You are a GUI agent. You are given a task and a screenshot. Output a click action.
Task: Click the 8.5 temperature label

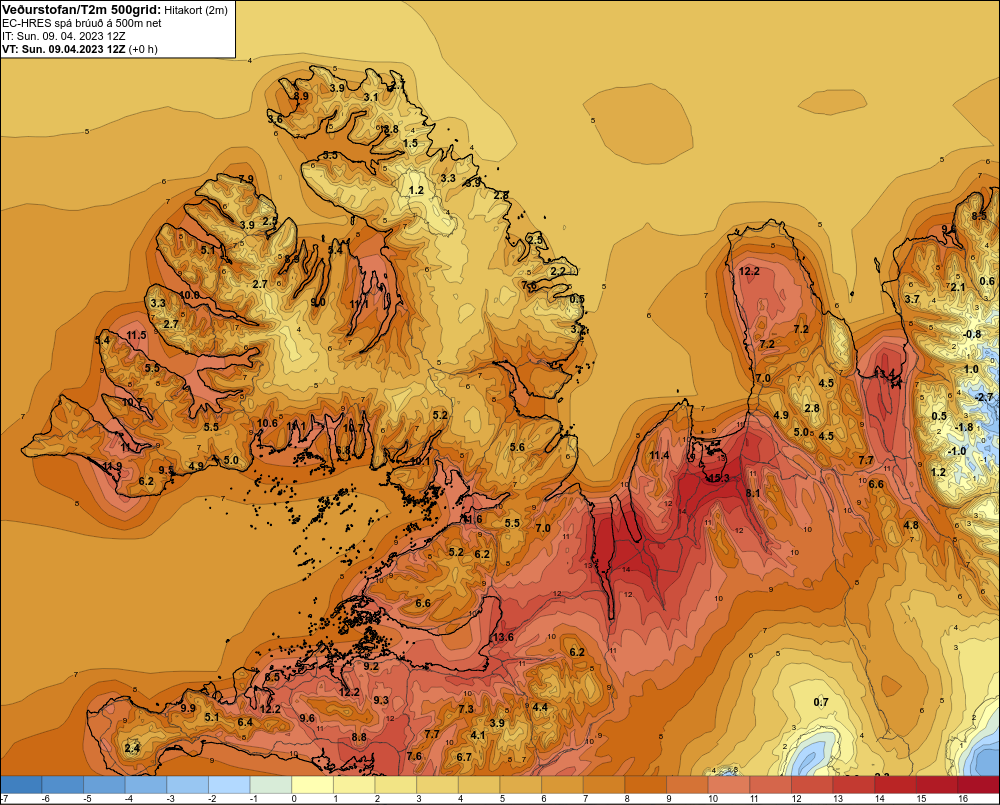point(979,216)
